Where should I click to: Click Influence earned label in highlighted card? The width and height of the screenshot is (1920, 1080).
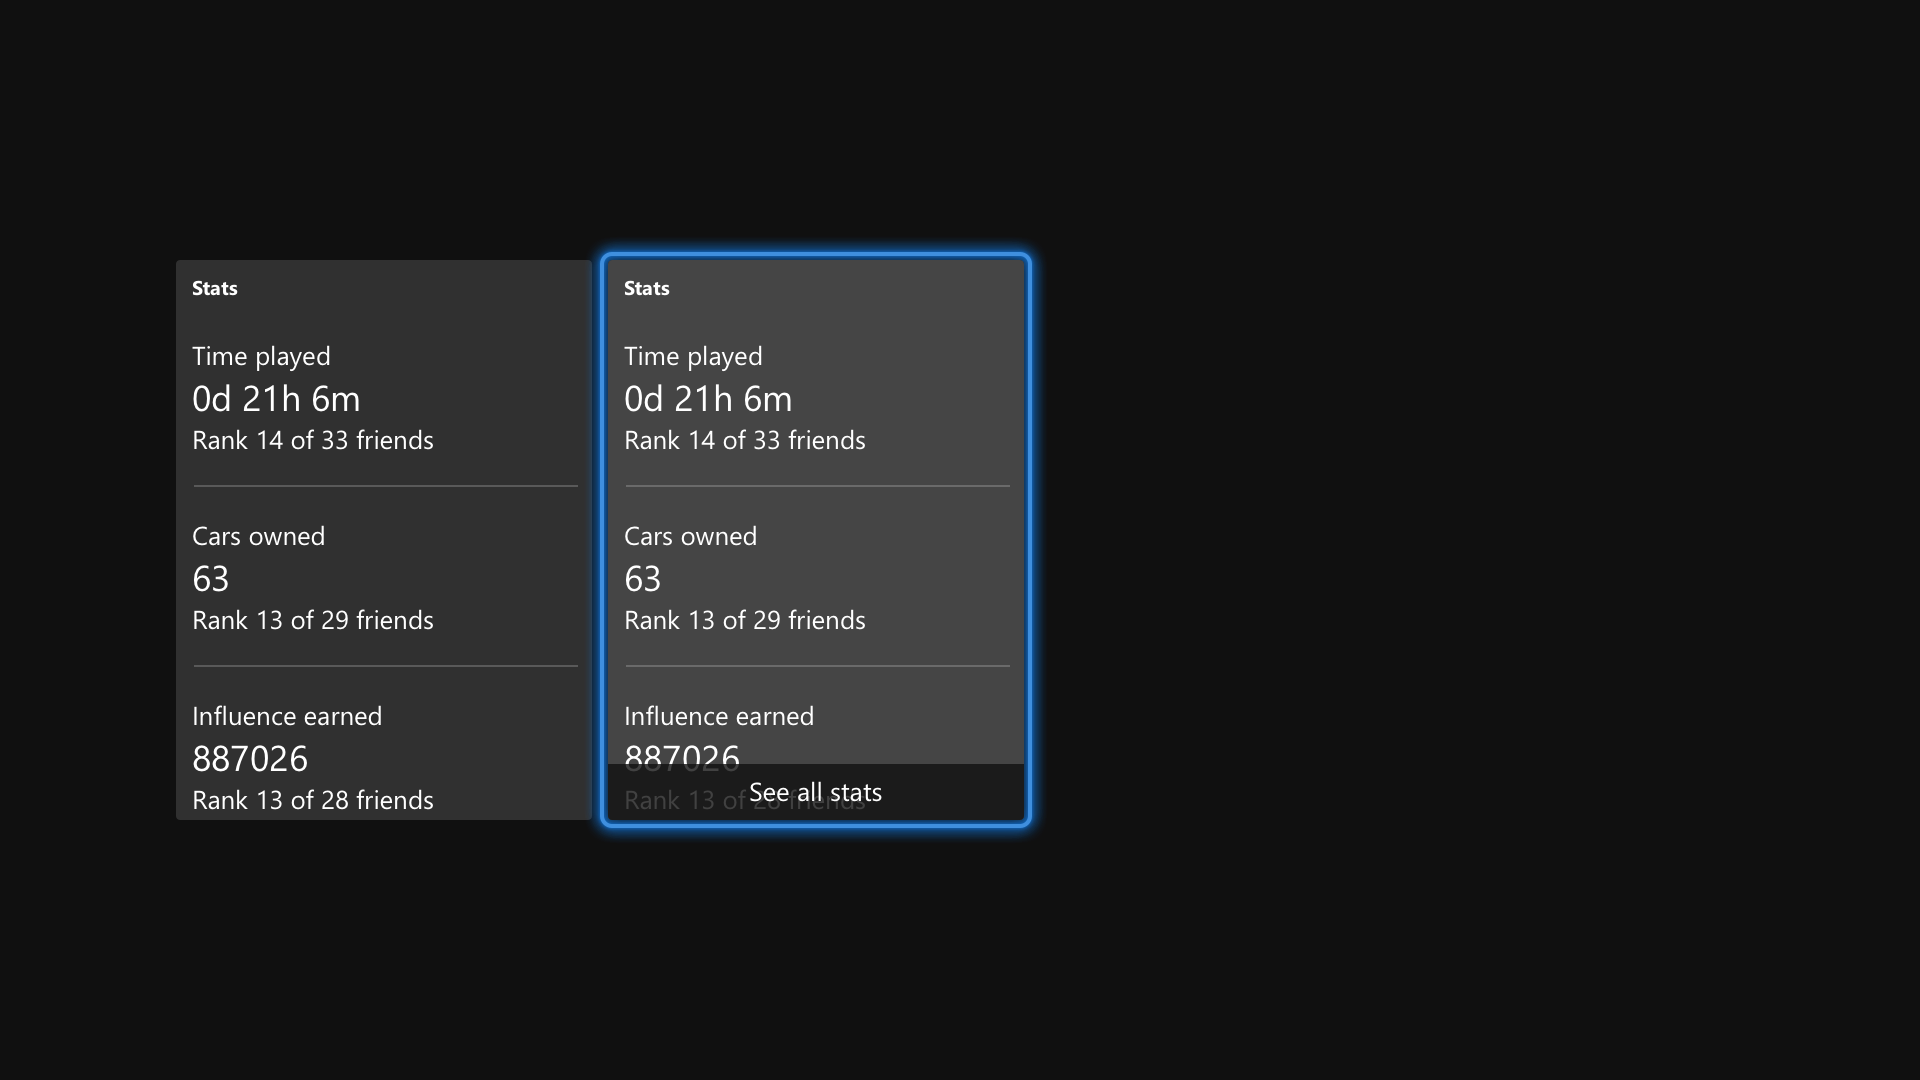(x=719, y=717)
